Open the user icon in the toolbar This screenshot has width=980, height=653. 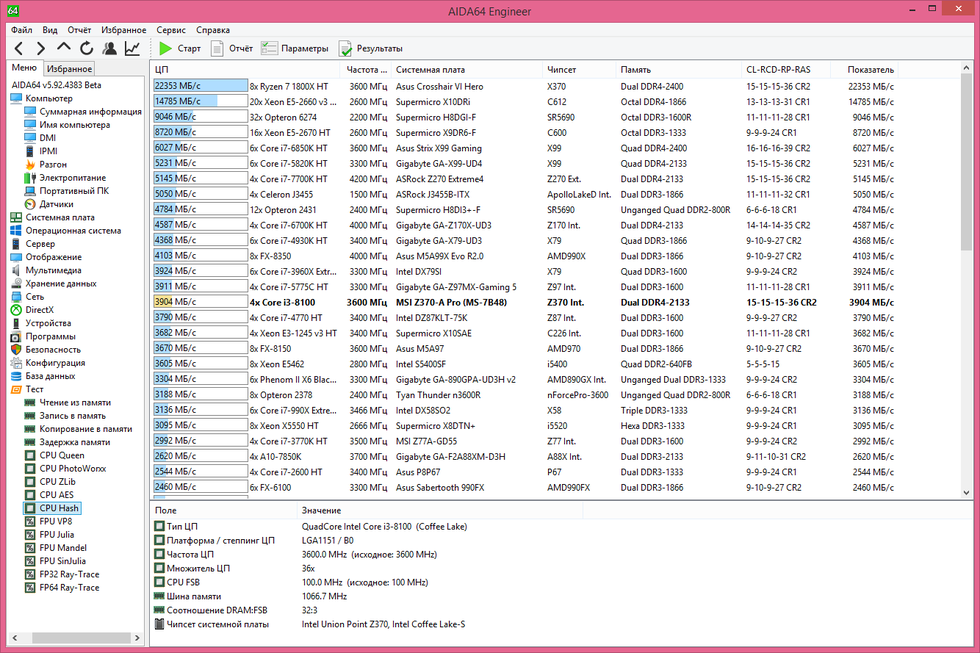(109, 48)
